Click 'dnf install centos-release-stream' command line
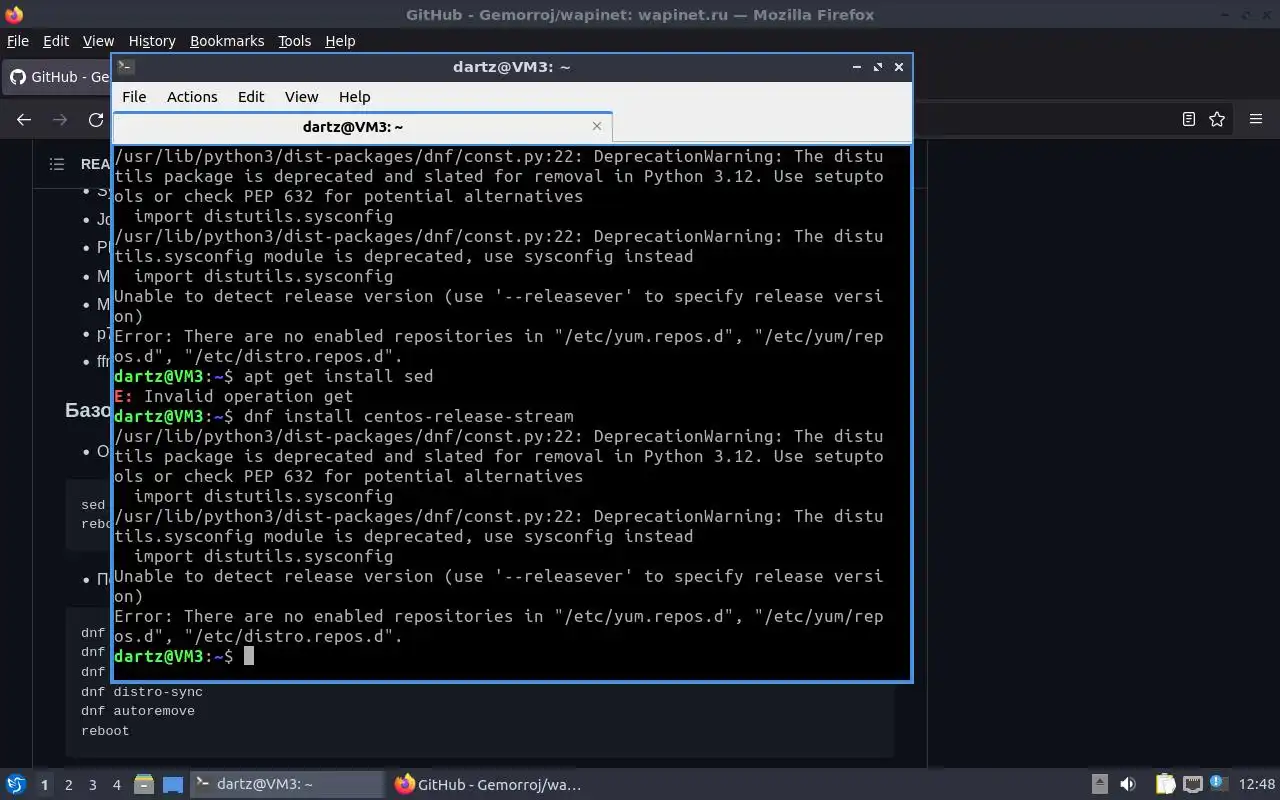Screen dimensions: 1280x800 click(x=409, y=416)
